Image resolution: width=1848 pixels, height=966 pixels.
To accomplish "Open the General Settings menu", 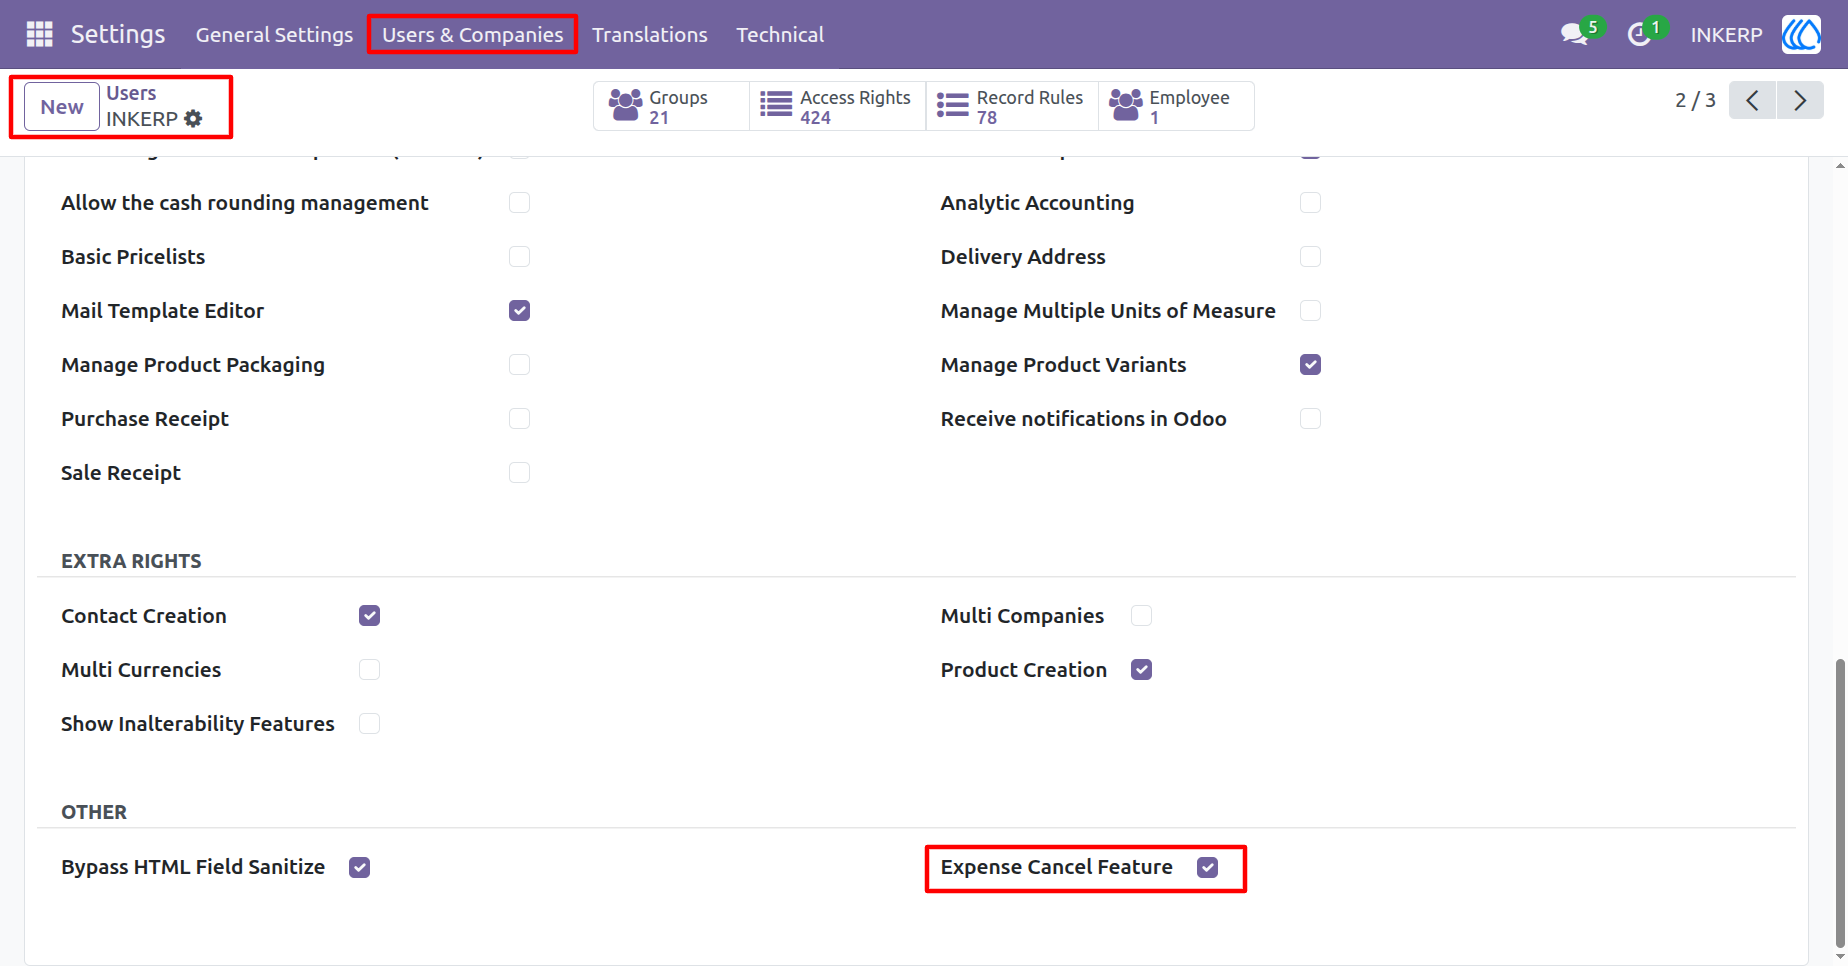I will [x=274, y=34].
